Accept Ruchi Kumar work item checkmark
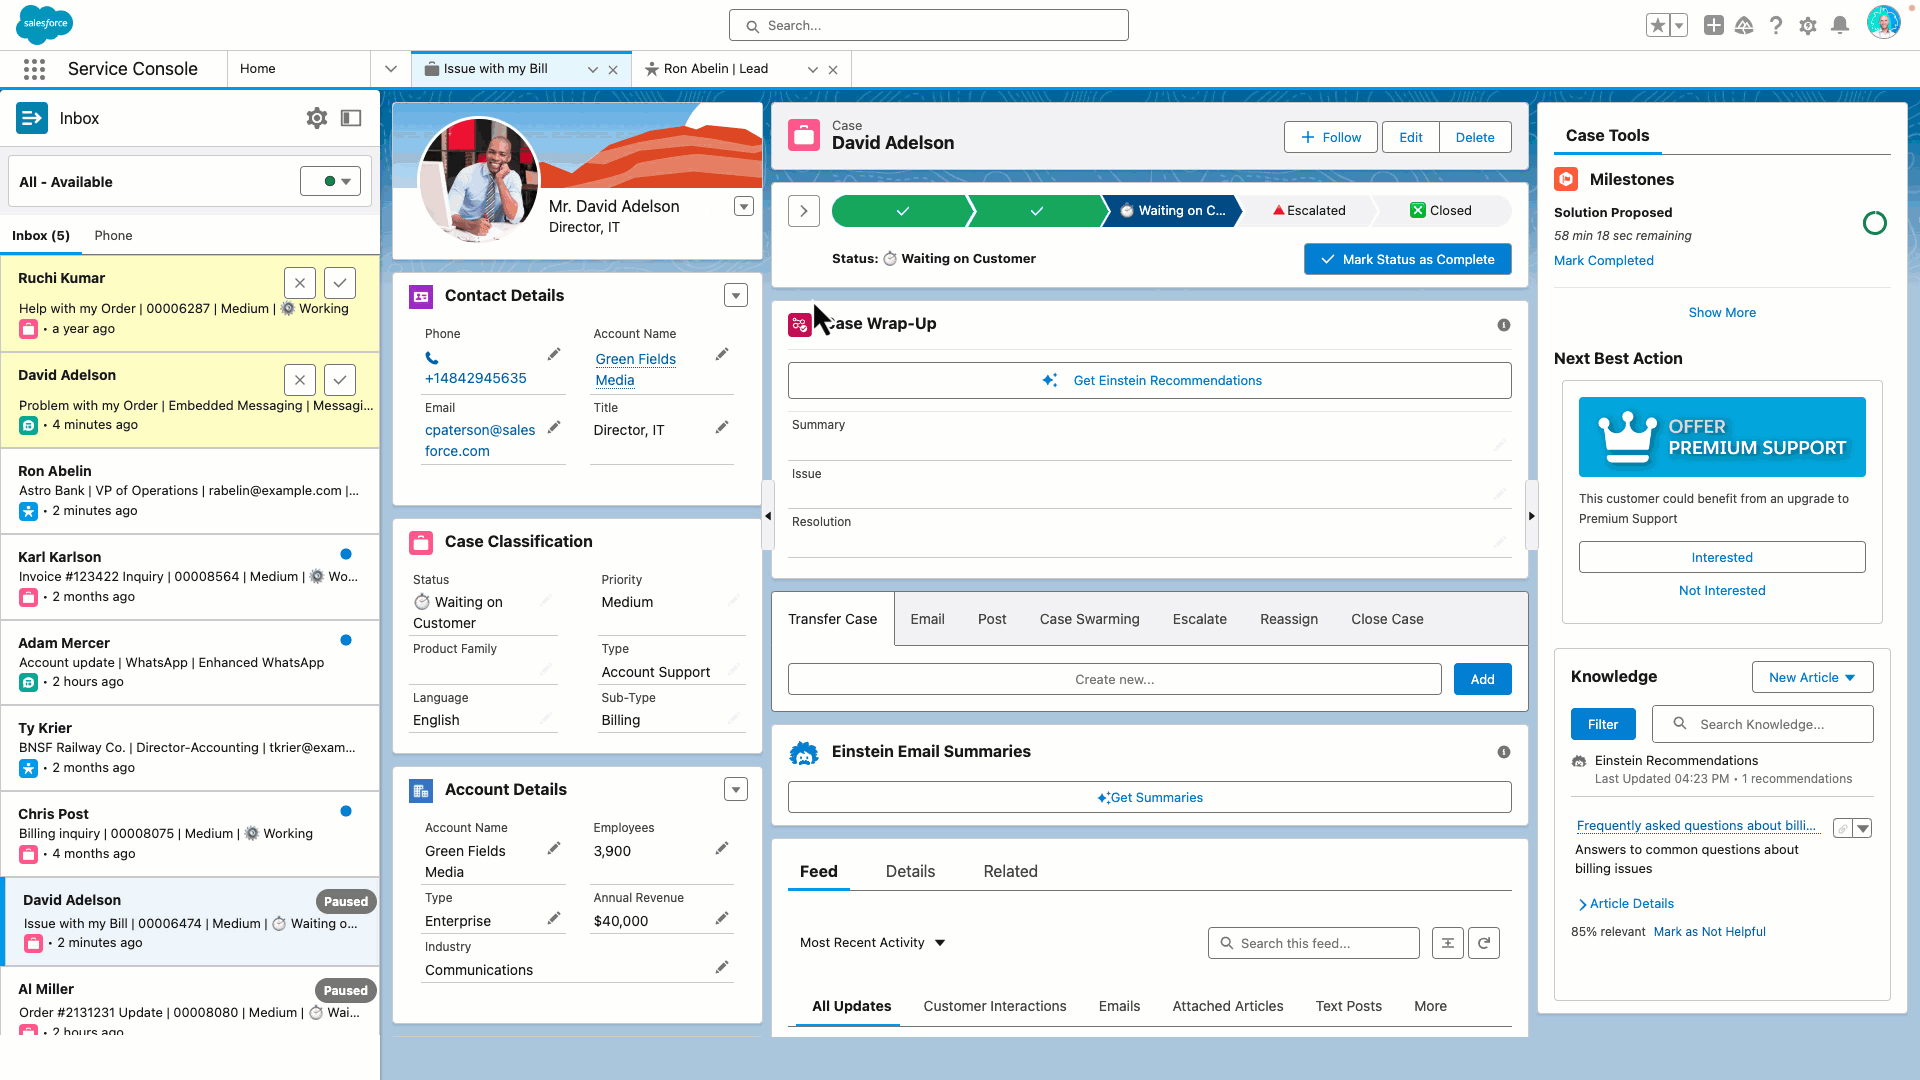 pyautogui.click(x=340, y=283)
